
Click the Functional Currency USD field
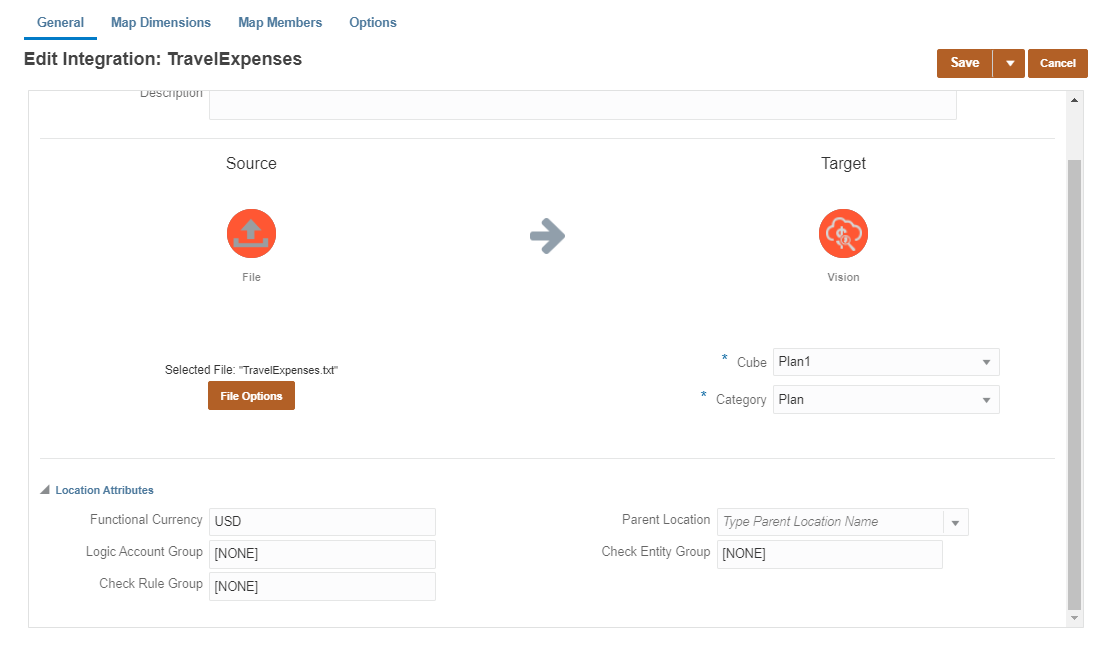pos(322,521)
